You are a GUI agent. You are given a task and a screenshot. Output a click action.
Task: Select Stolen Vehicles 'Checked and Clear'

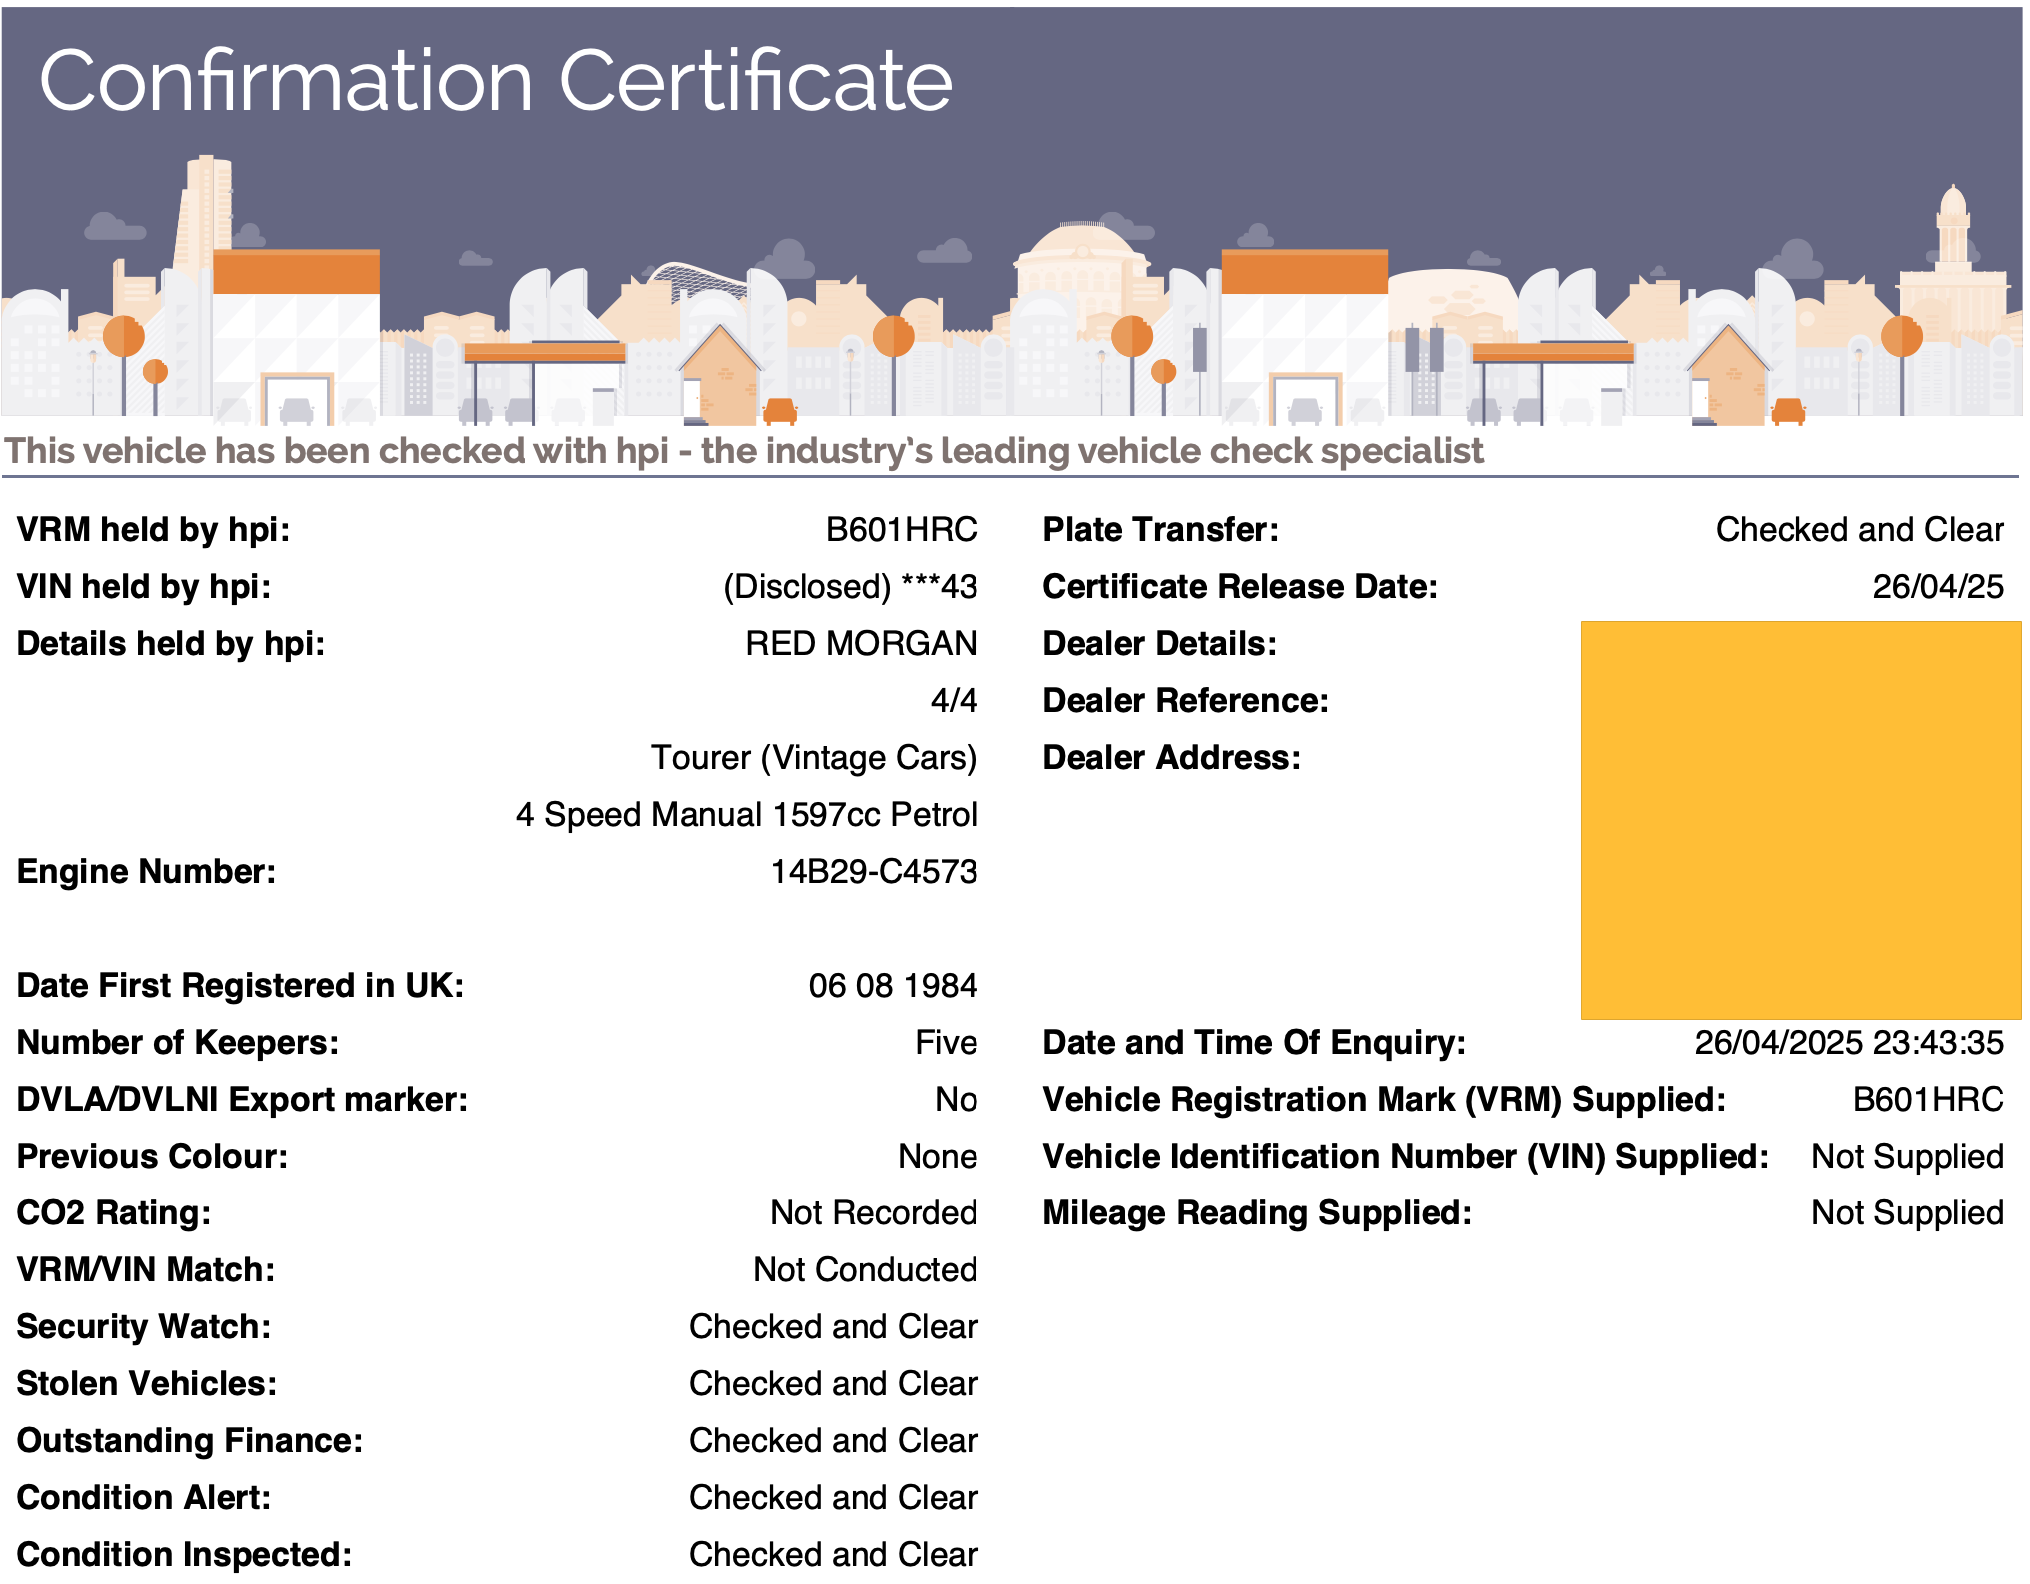click(833, 1383)
